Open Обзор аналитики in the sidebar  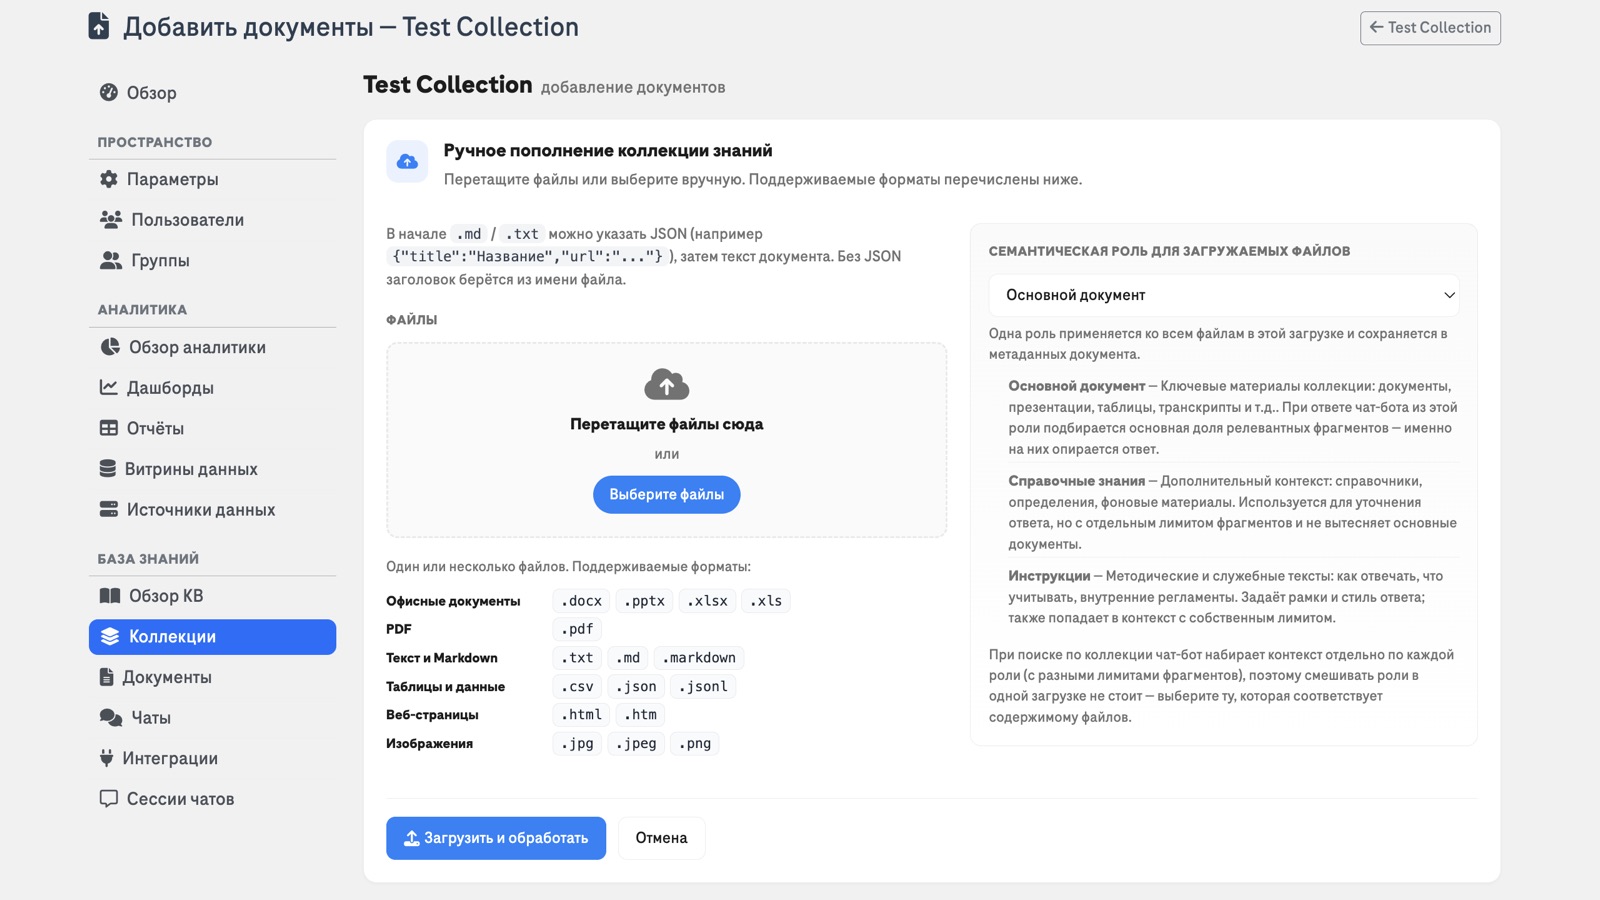[x=212, y=347]
